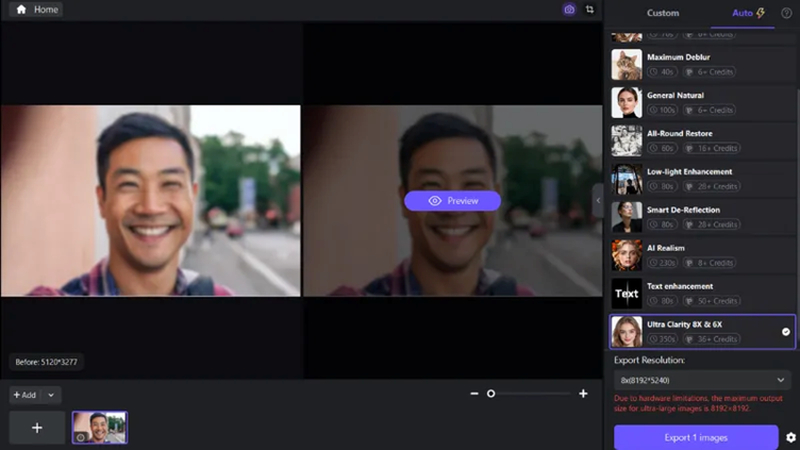
Task: Pick the All-Round Restore model
Action: click(x=702, y=141)
